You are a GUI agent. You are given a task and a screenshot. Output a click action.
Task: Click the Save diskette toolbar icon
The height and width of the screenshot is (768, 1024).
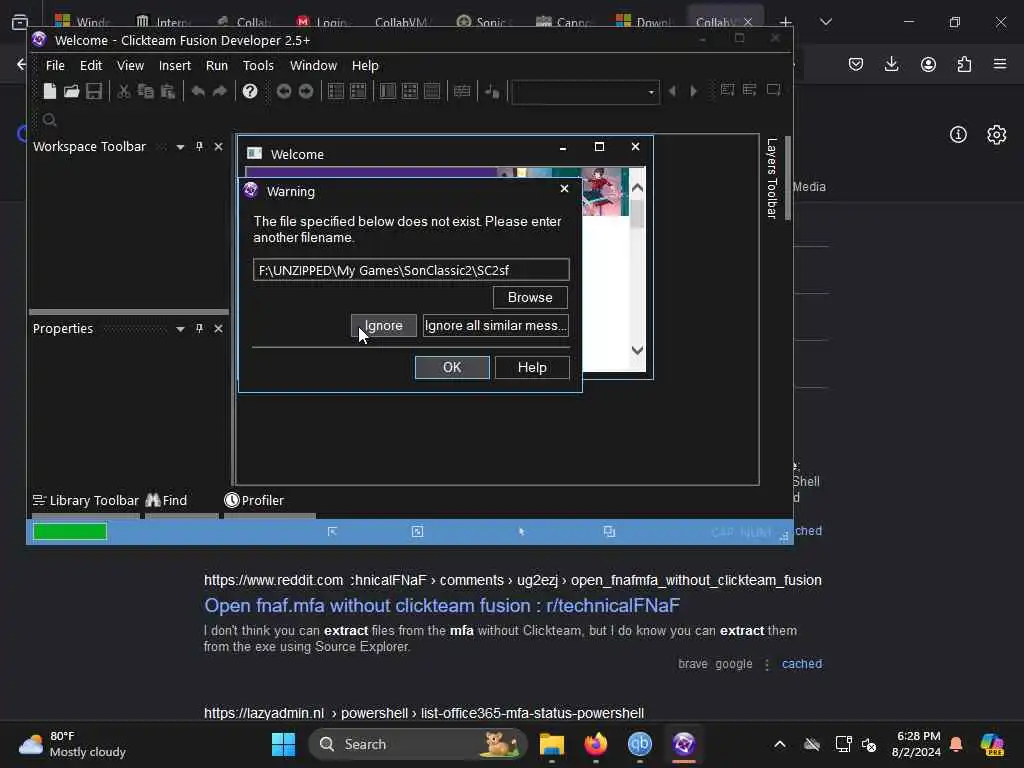94,91
